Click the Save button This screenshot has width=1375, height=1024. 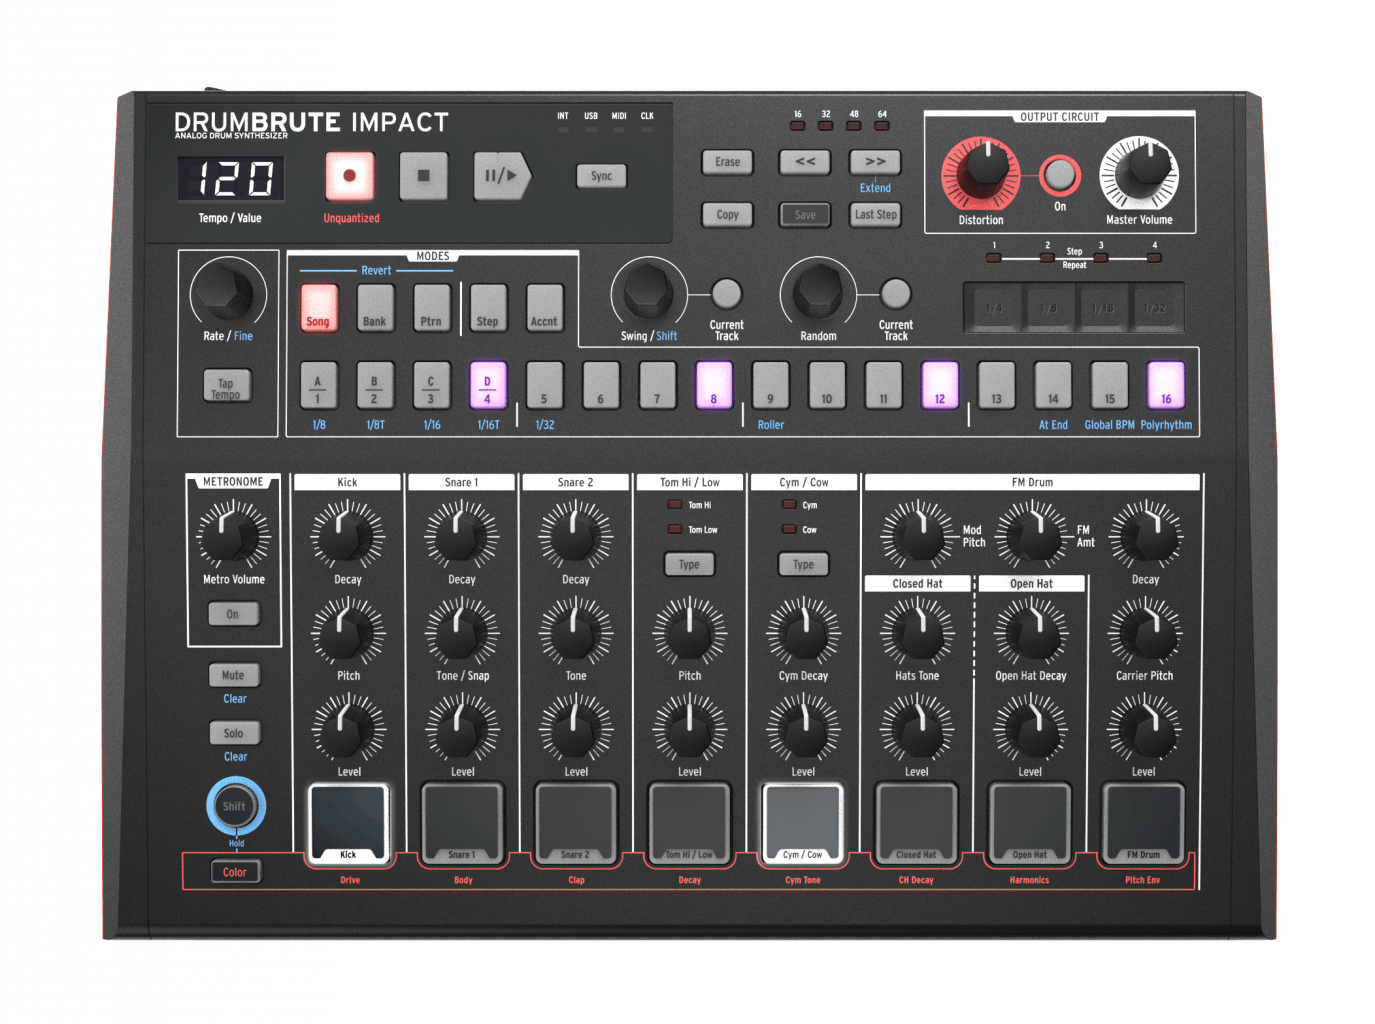coord(805,214)
